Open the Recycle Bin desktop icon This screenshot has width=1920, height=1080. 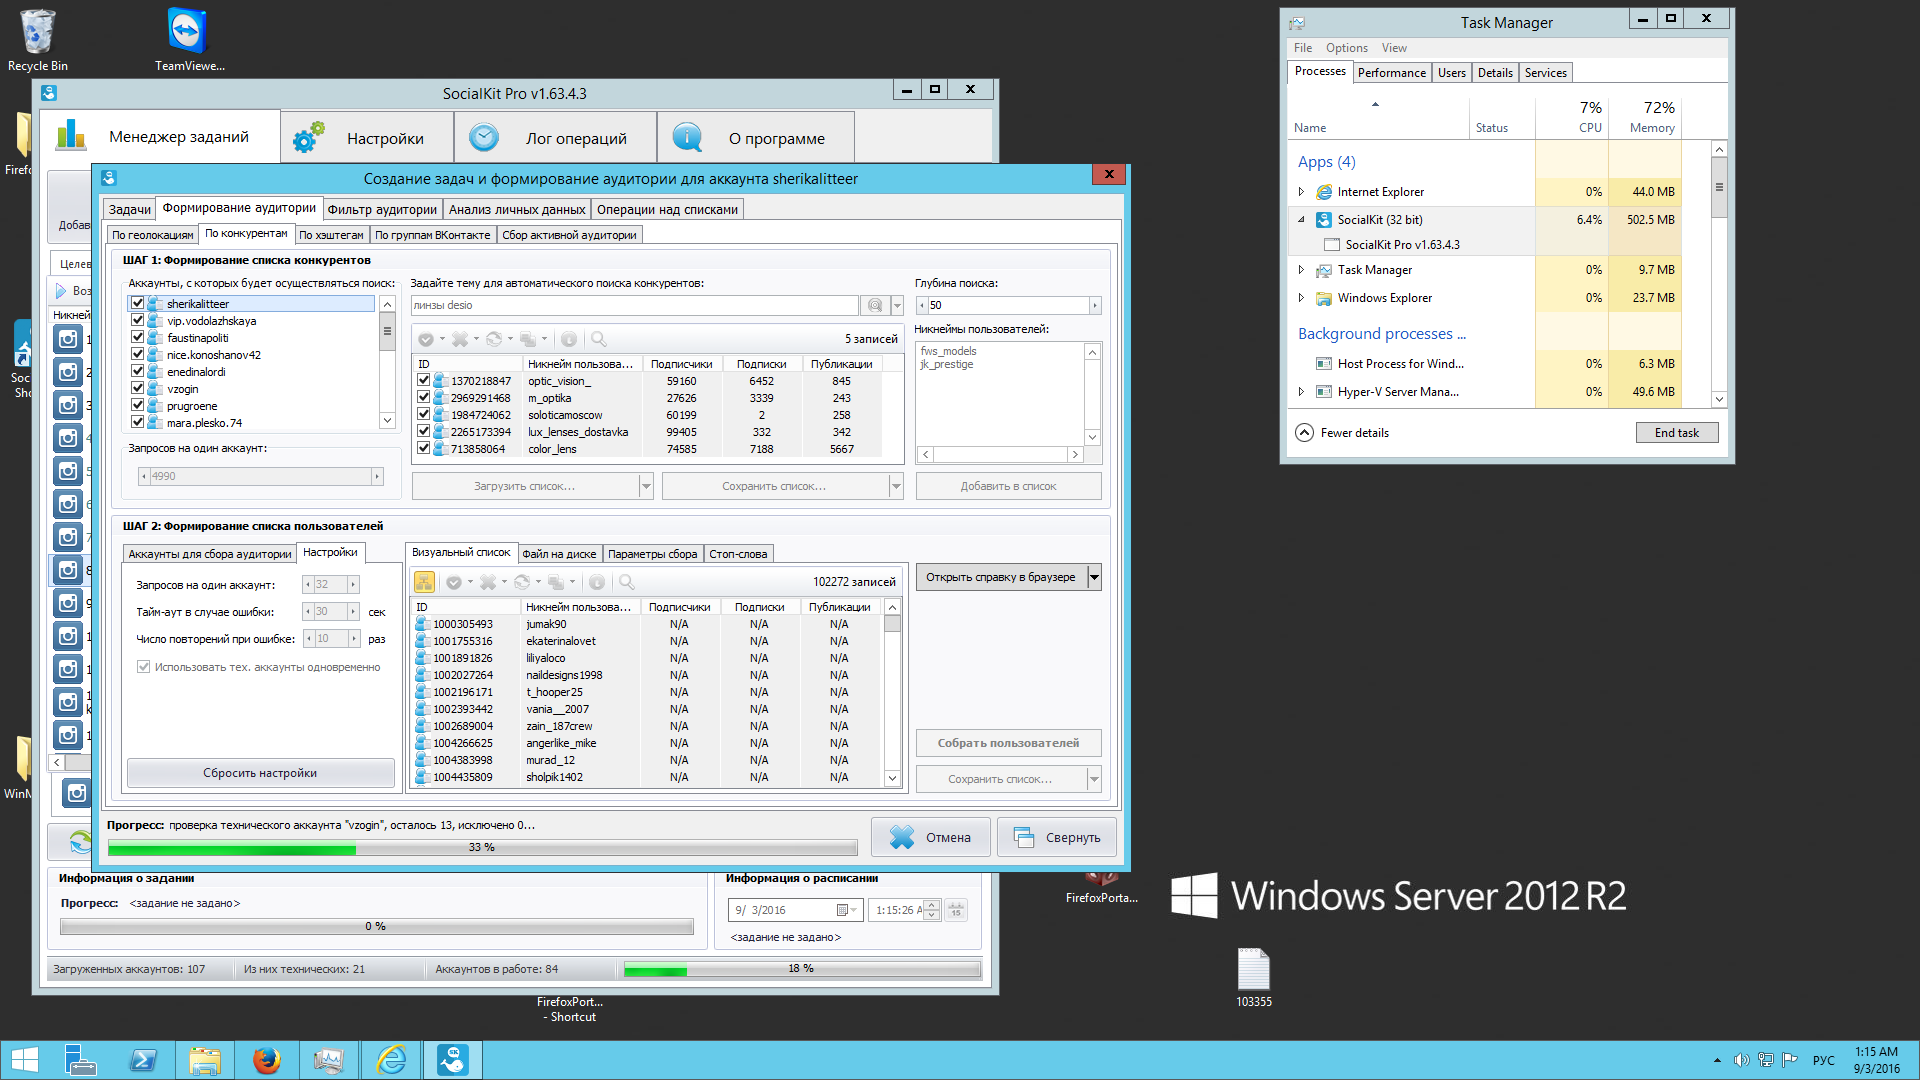pos(38,40)
